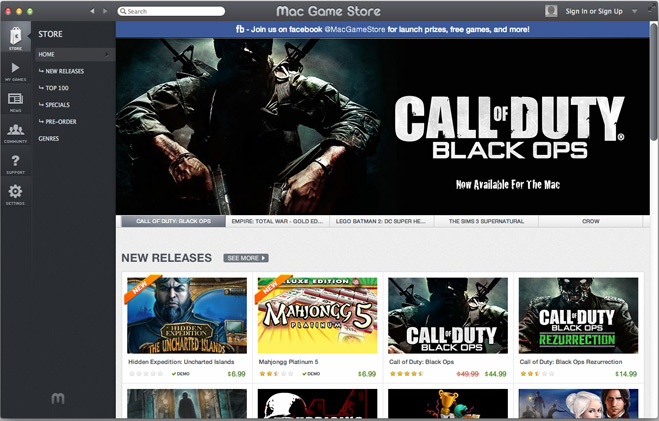Click the user avatar icon
Screen dimensions: 659x421
tap(551, 11)
